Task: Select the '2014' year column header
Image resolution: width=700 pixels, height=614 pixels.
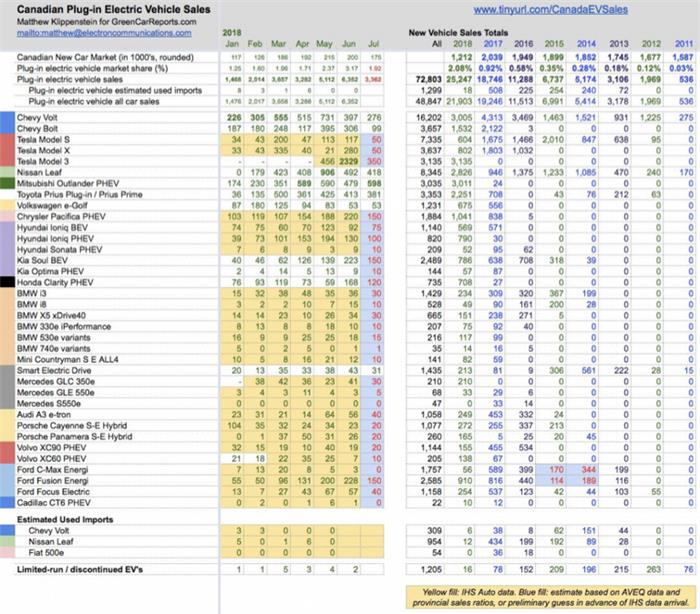Action: tap(586, 44)
